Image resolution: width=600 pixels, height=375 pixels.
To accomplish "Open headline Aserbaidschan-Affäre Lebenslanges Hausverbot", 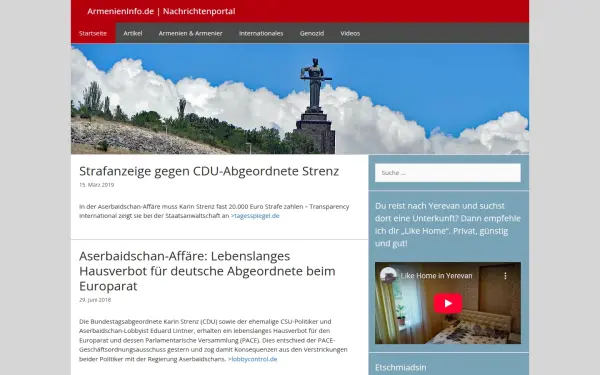I will point(207,271).
